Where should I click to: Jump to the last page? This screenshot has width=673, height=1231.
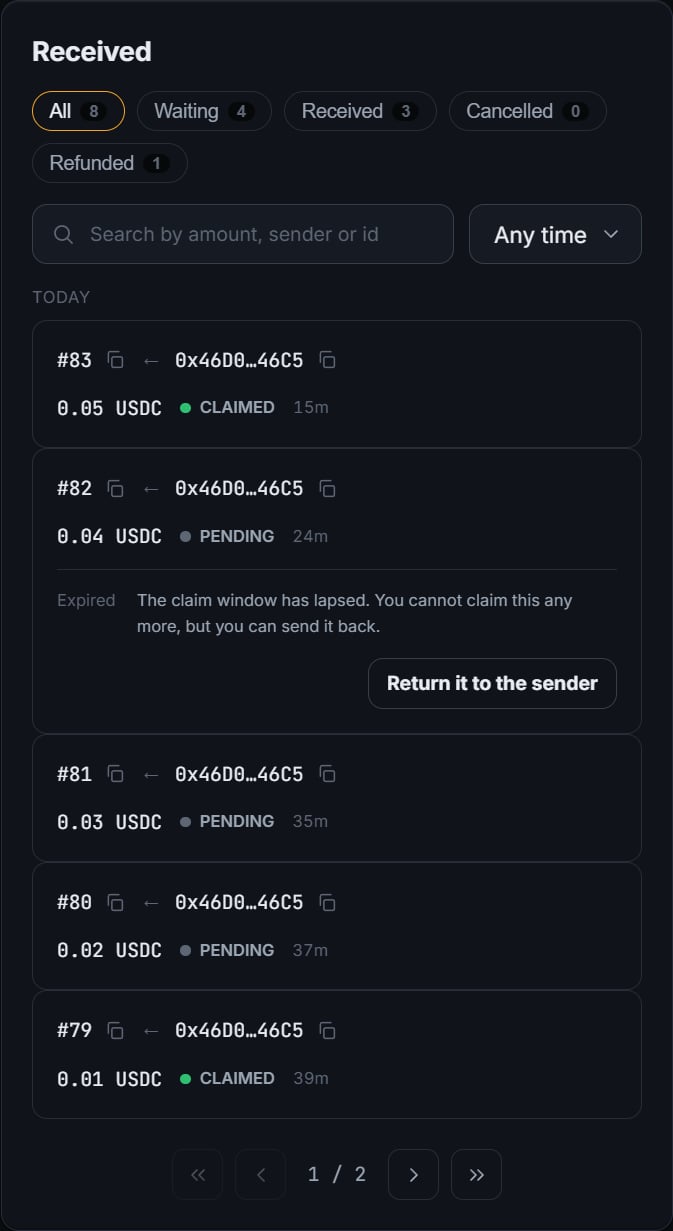(476, 1174)
